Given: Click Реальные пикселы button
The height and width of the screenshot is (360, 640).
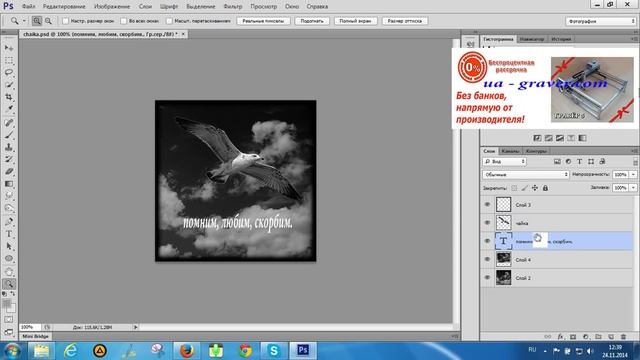Looking at the screenshot, I should click(263, 21).
